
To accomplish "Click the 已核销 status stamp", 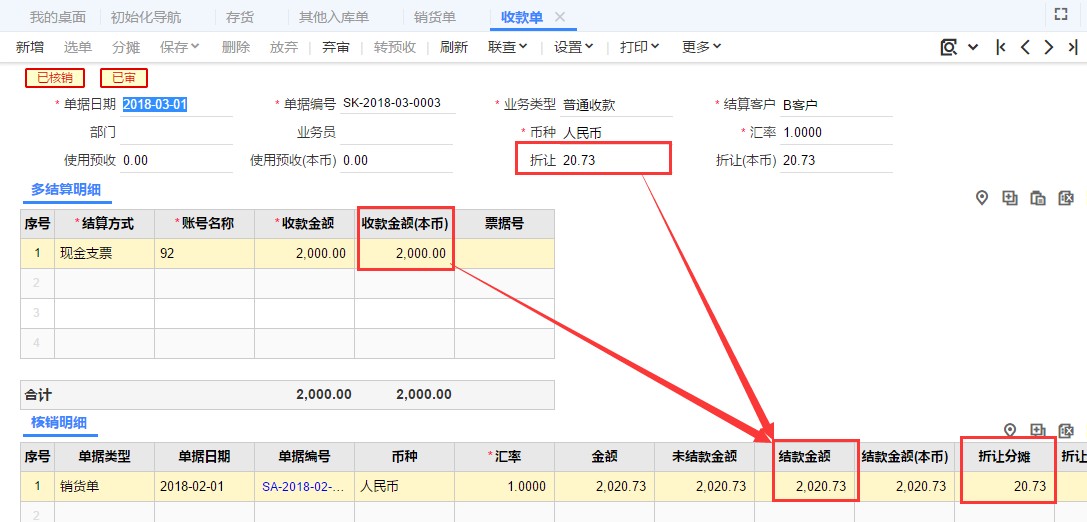I will tap(55, 78).
